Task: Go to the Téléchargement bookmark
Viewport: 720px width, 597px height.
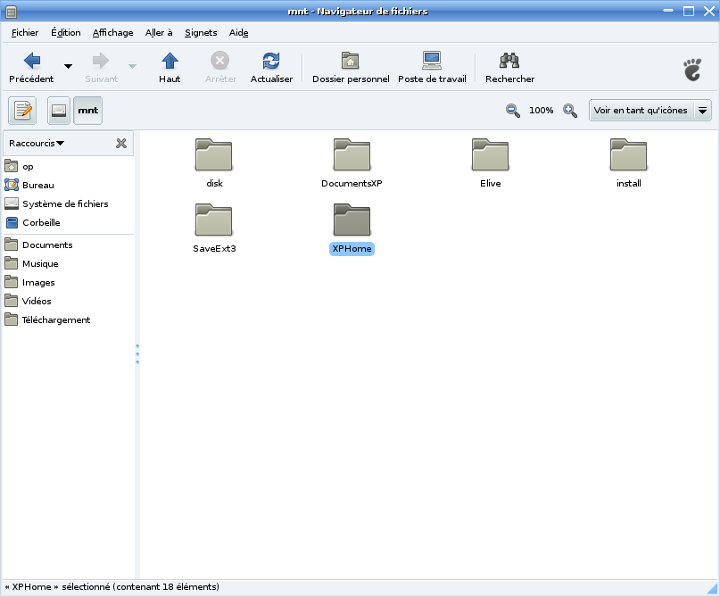Action: coord(68,320)
